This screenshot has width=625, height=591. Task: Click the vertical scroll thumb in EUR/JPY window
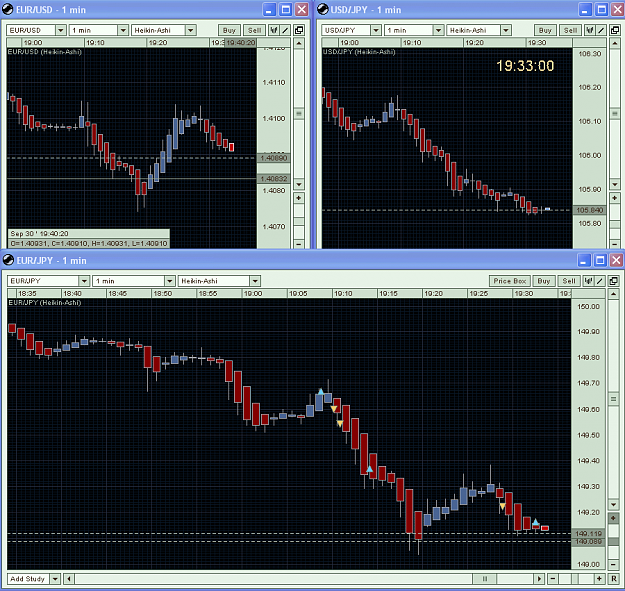(614, 399)
